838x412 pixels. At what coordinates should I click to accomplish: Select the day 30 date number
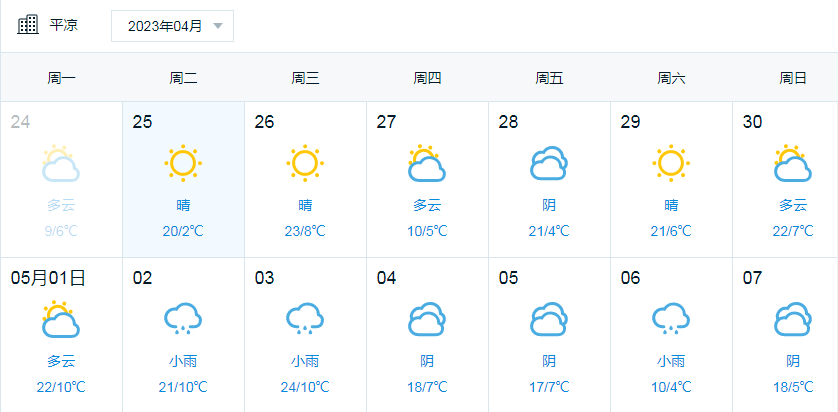[x=752, y=122]
